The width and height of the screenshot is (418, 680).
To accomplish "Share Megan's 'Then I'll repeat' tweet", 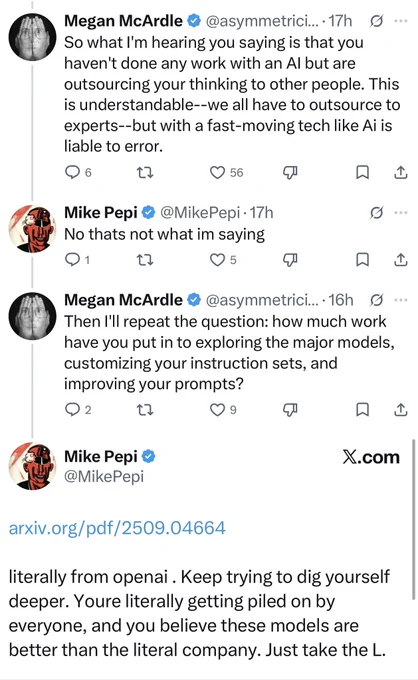I will tap(401, 410).
